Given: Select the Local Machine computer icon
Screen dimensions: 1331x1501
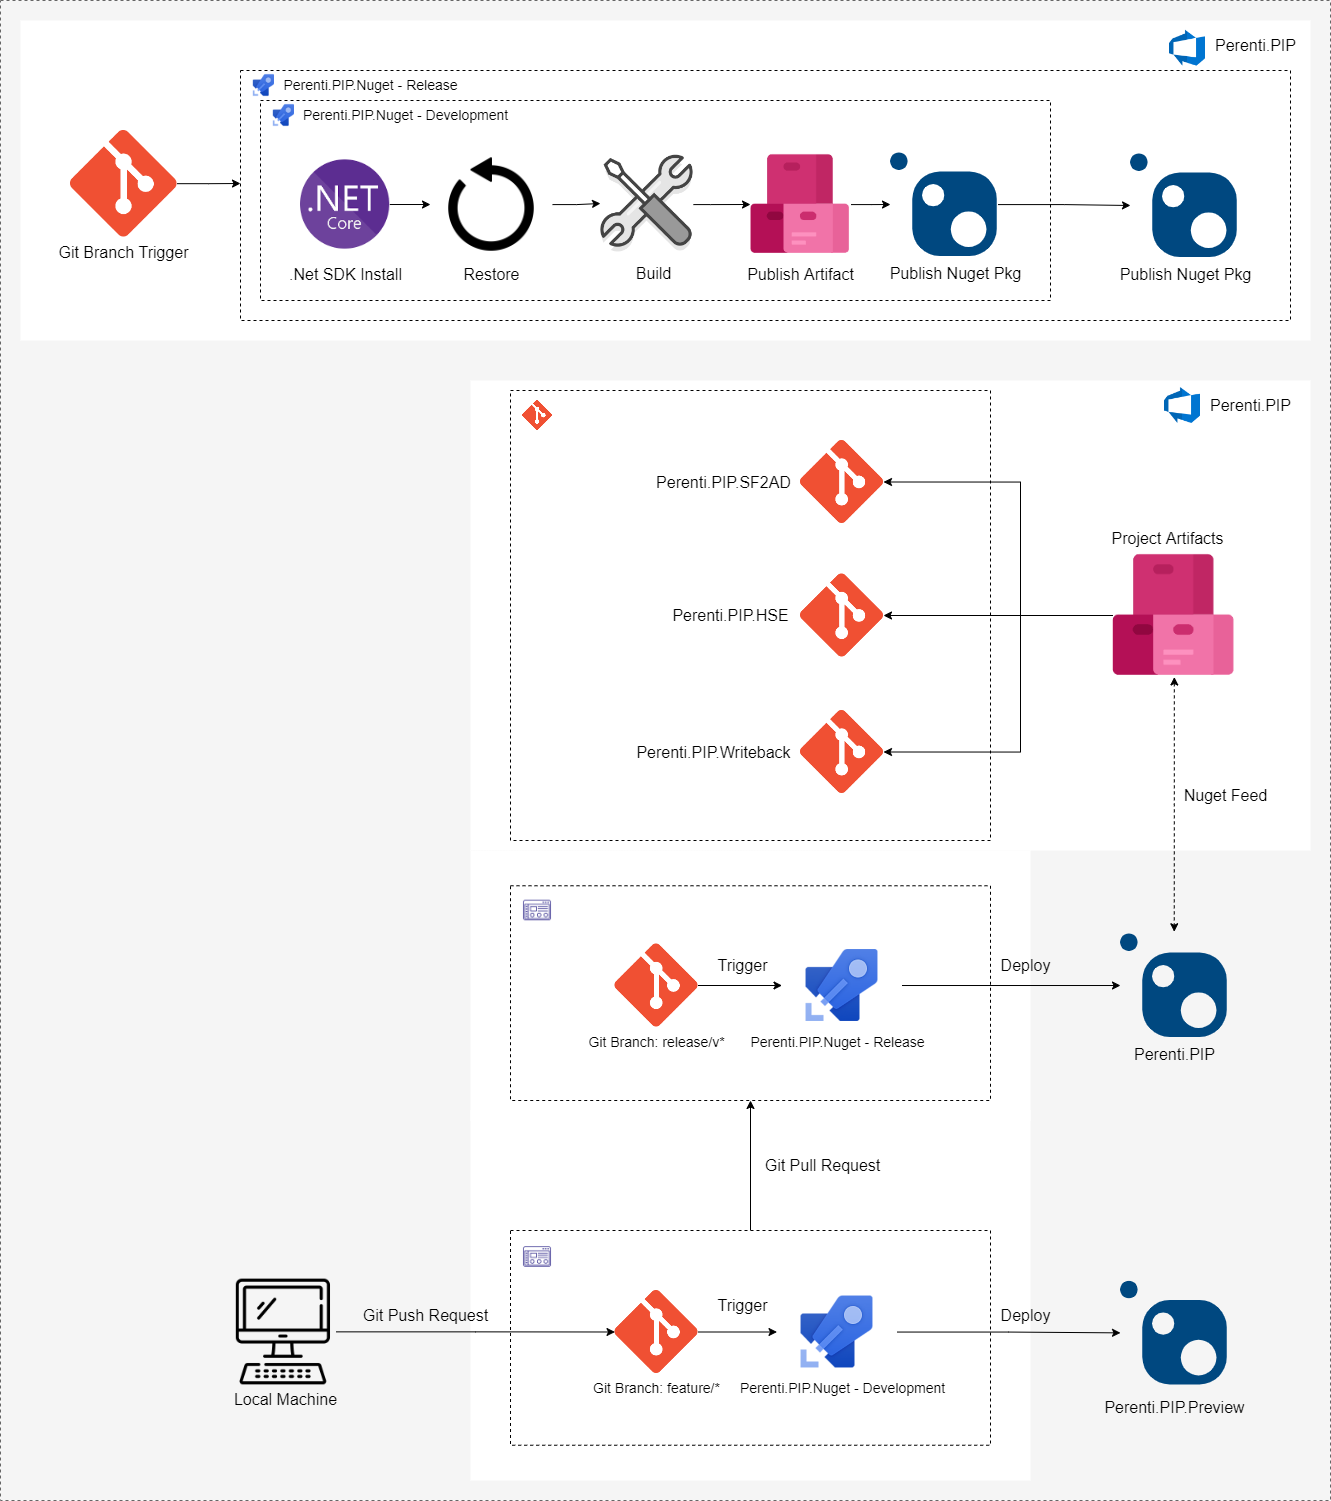Looking at the screenshot, I should pos(283,1331).
